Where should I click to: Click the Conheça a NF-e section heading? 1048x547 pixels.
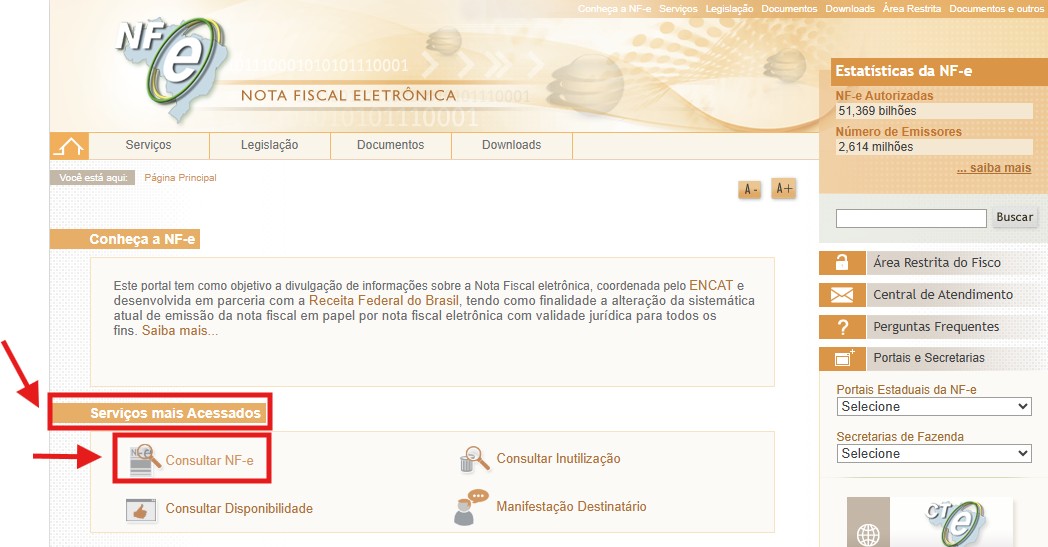[142, 239]
